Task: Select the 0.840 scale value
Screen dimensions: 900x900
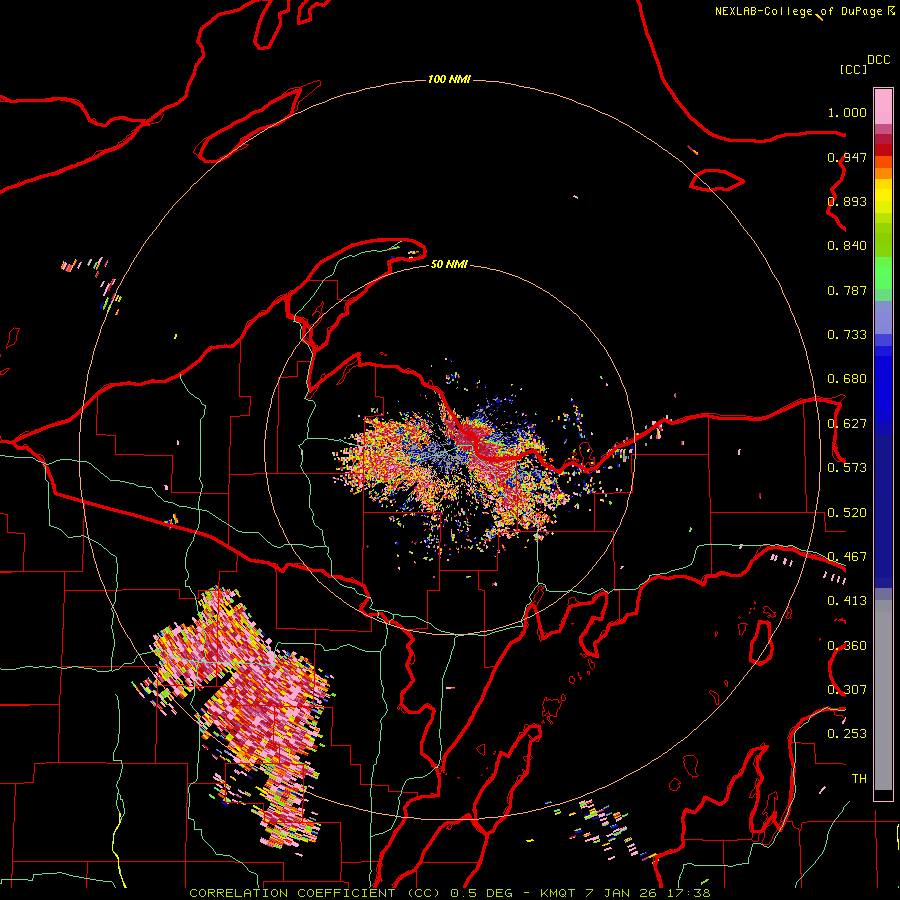Action: point(847,246)
